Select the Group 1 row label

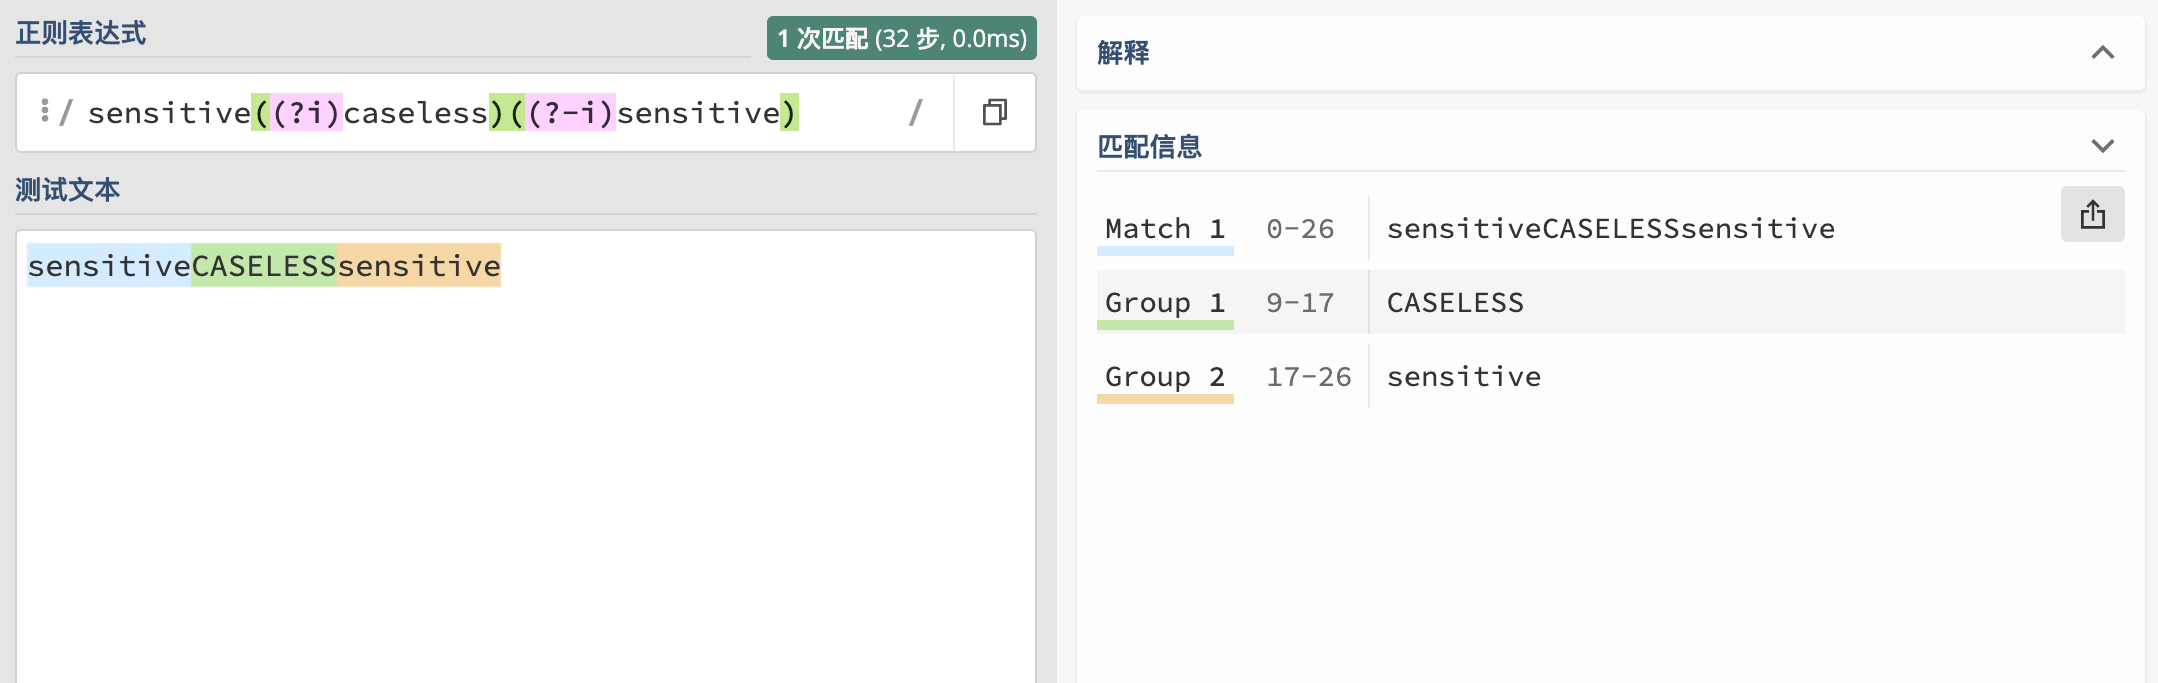tap(1165, 303)
